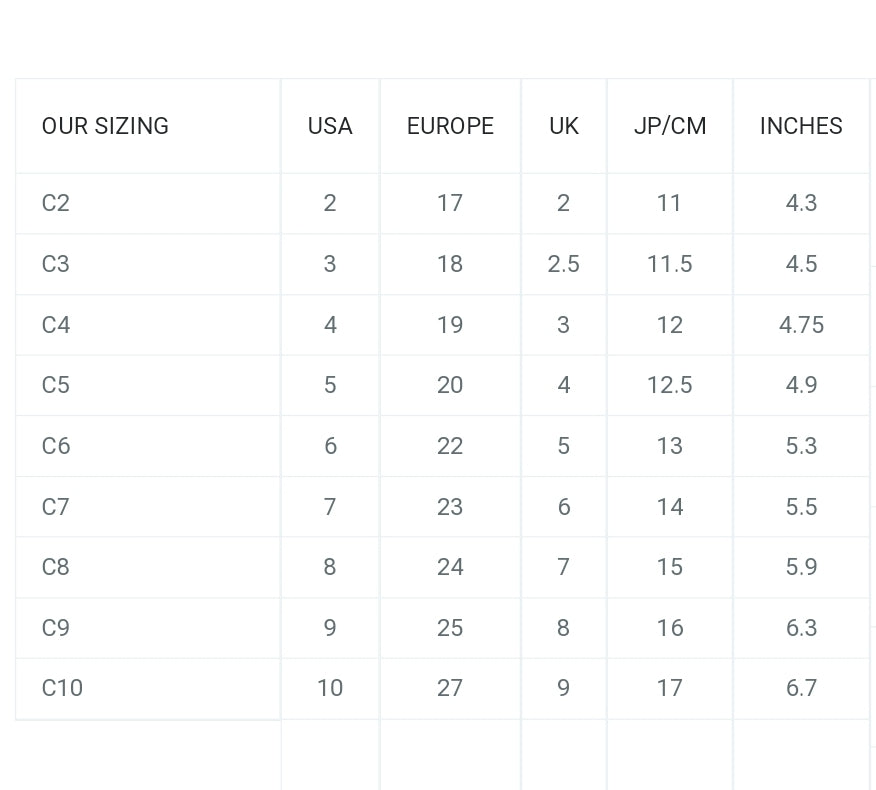Click the C7 size row label
Viewport: 876px width, 790px height.
(56, 507)
